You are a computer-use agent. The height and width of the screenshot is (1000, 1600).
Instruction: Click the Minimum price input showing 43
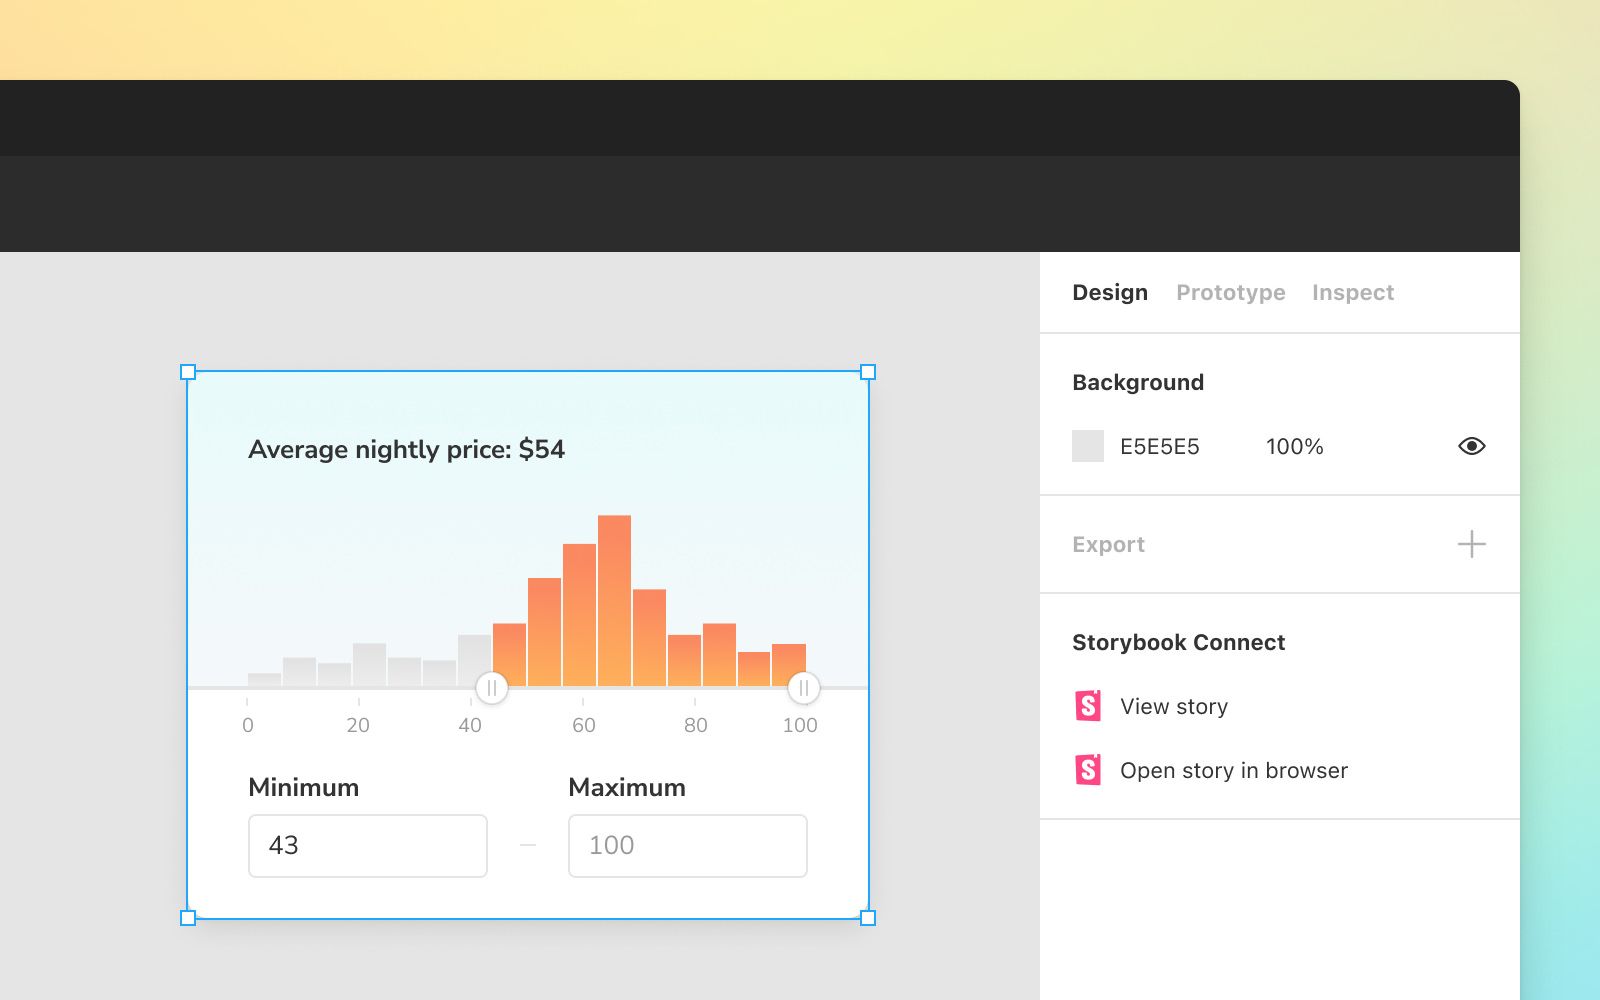point(367,845)
